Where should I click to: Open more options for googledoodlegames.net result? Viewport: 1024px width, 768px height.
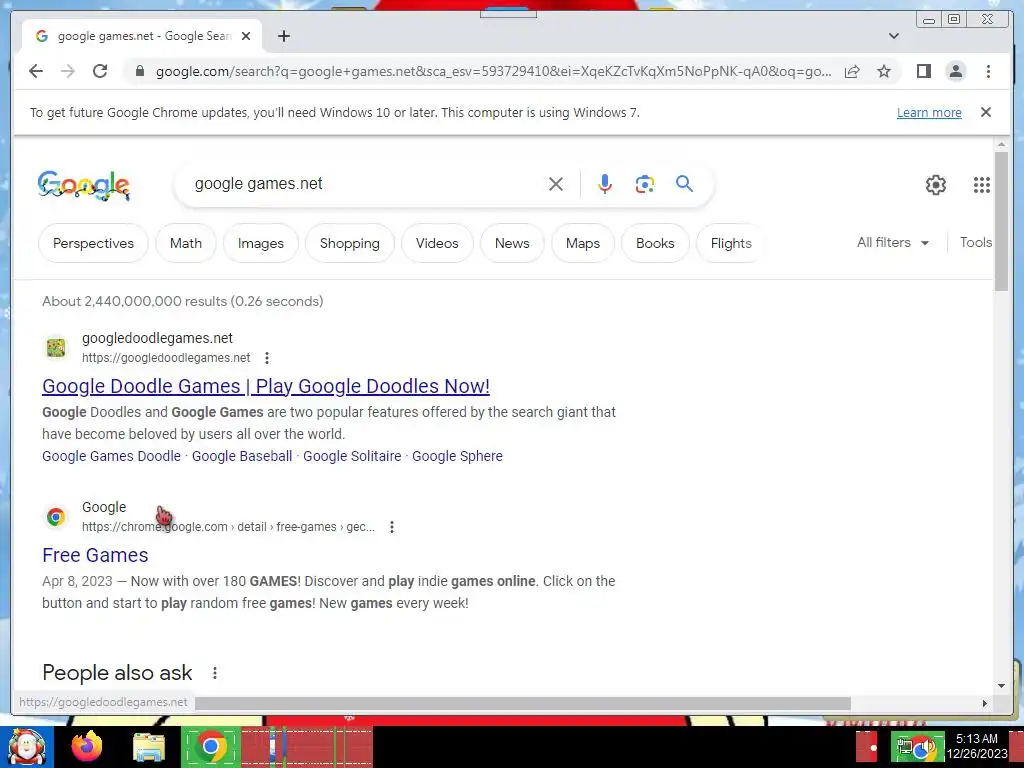(266, 358)
